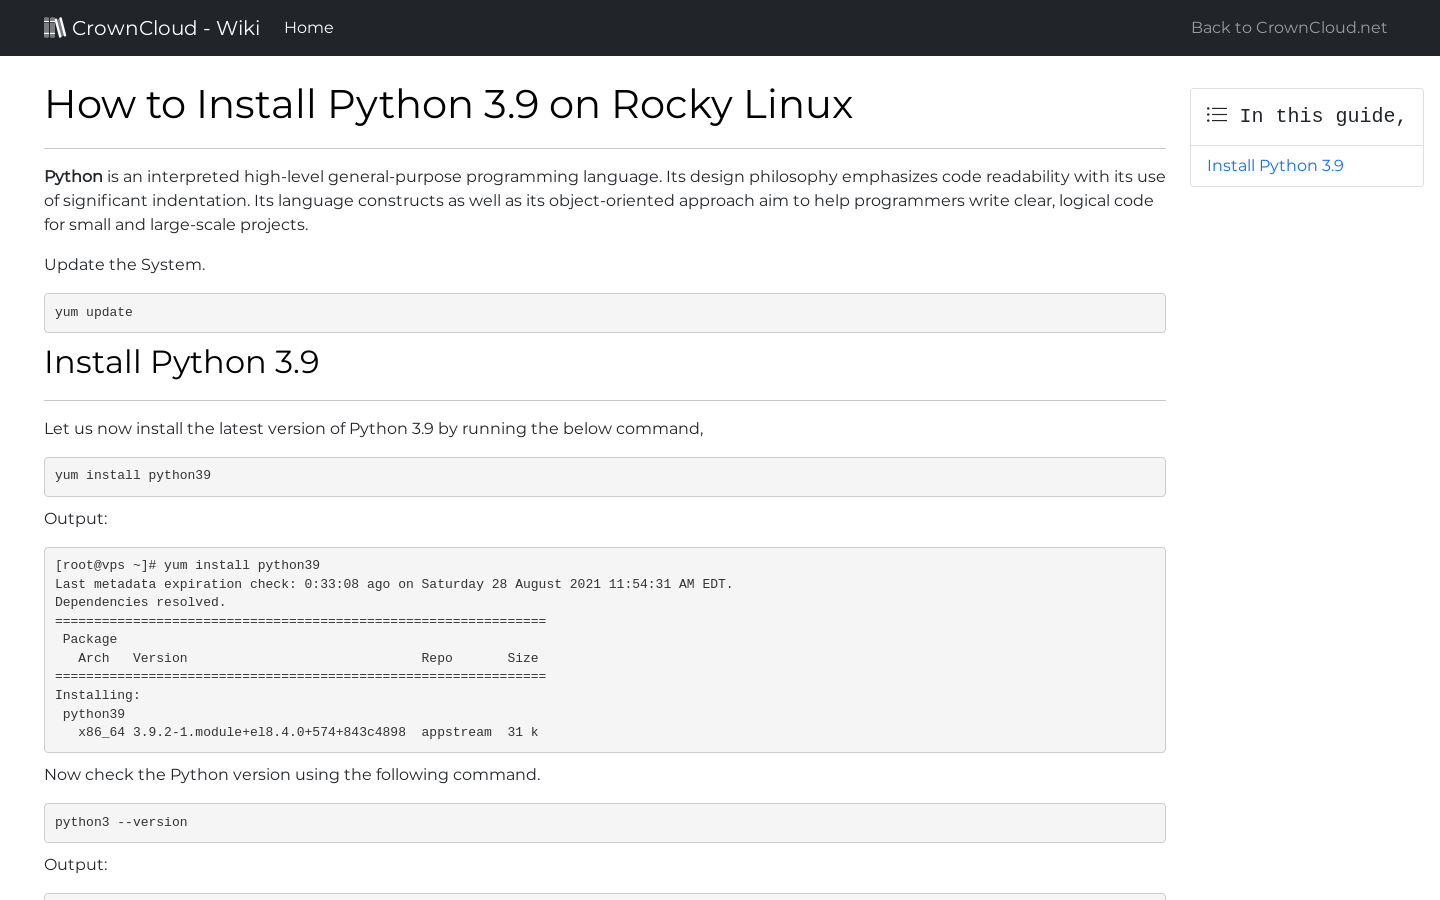The height and width of the screenshot is (900, 1440).
Task: Click 'Now check the Python version' sentence
Action: point(292,774)
